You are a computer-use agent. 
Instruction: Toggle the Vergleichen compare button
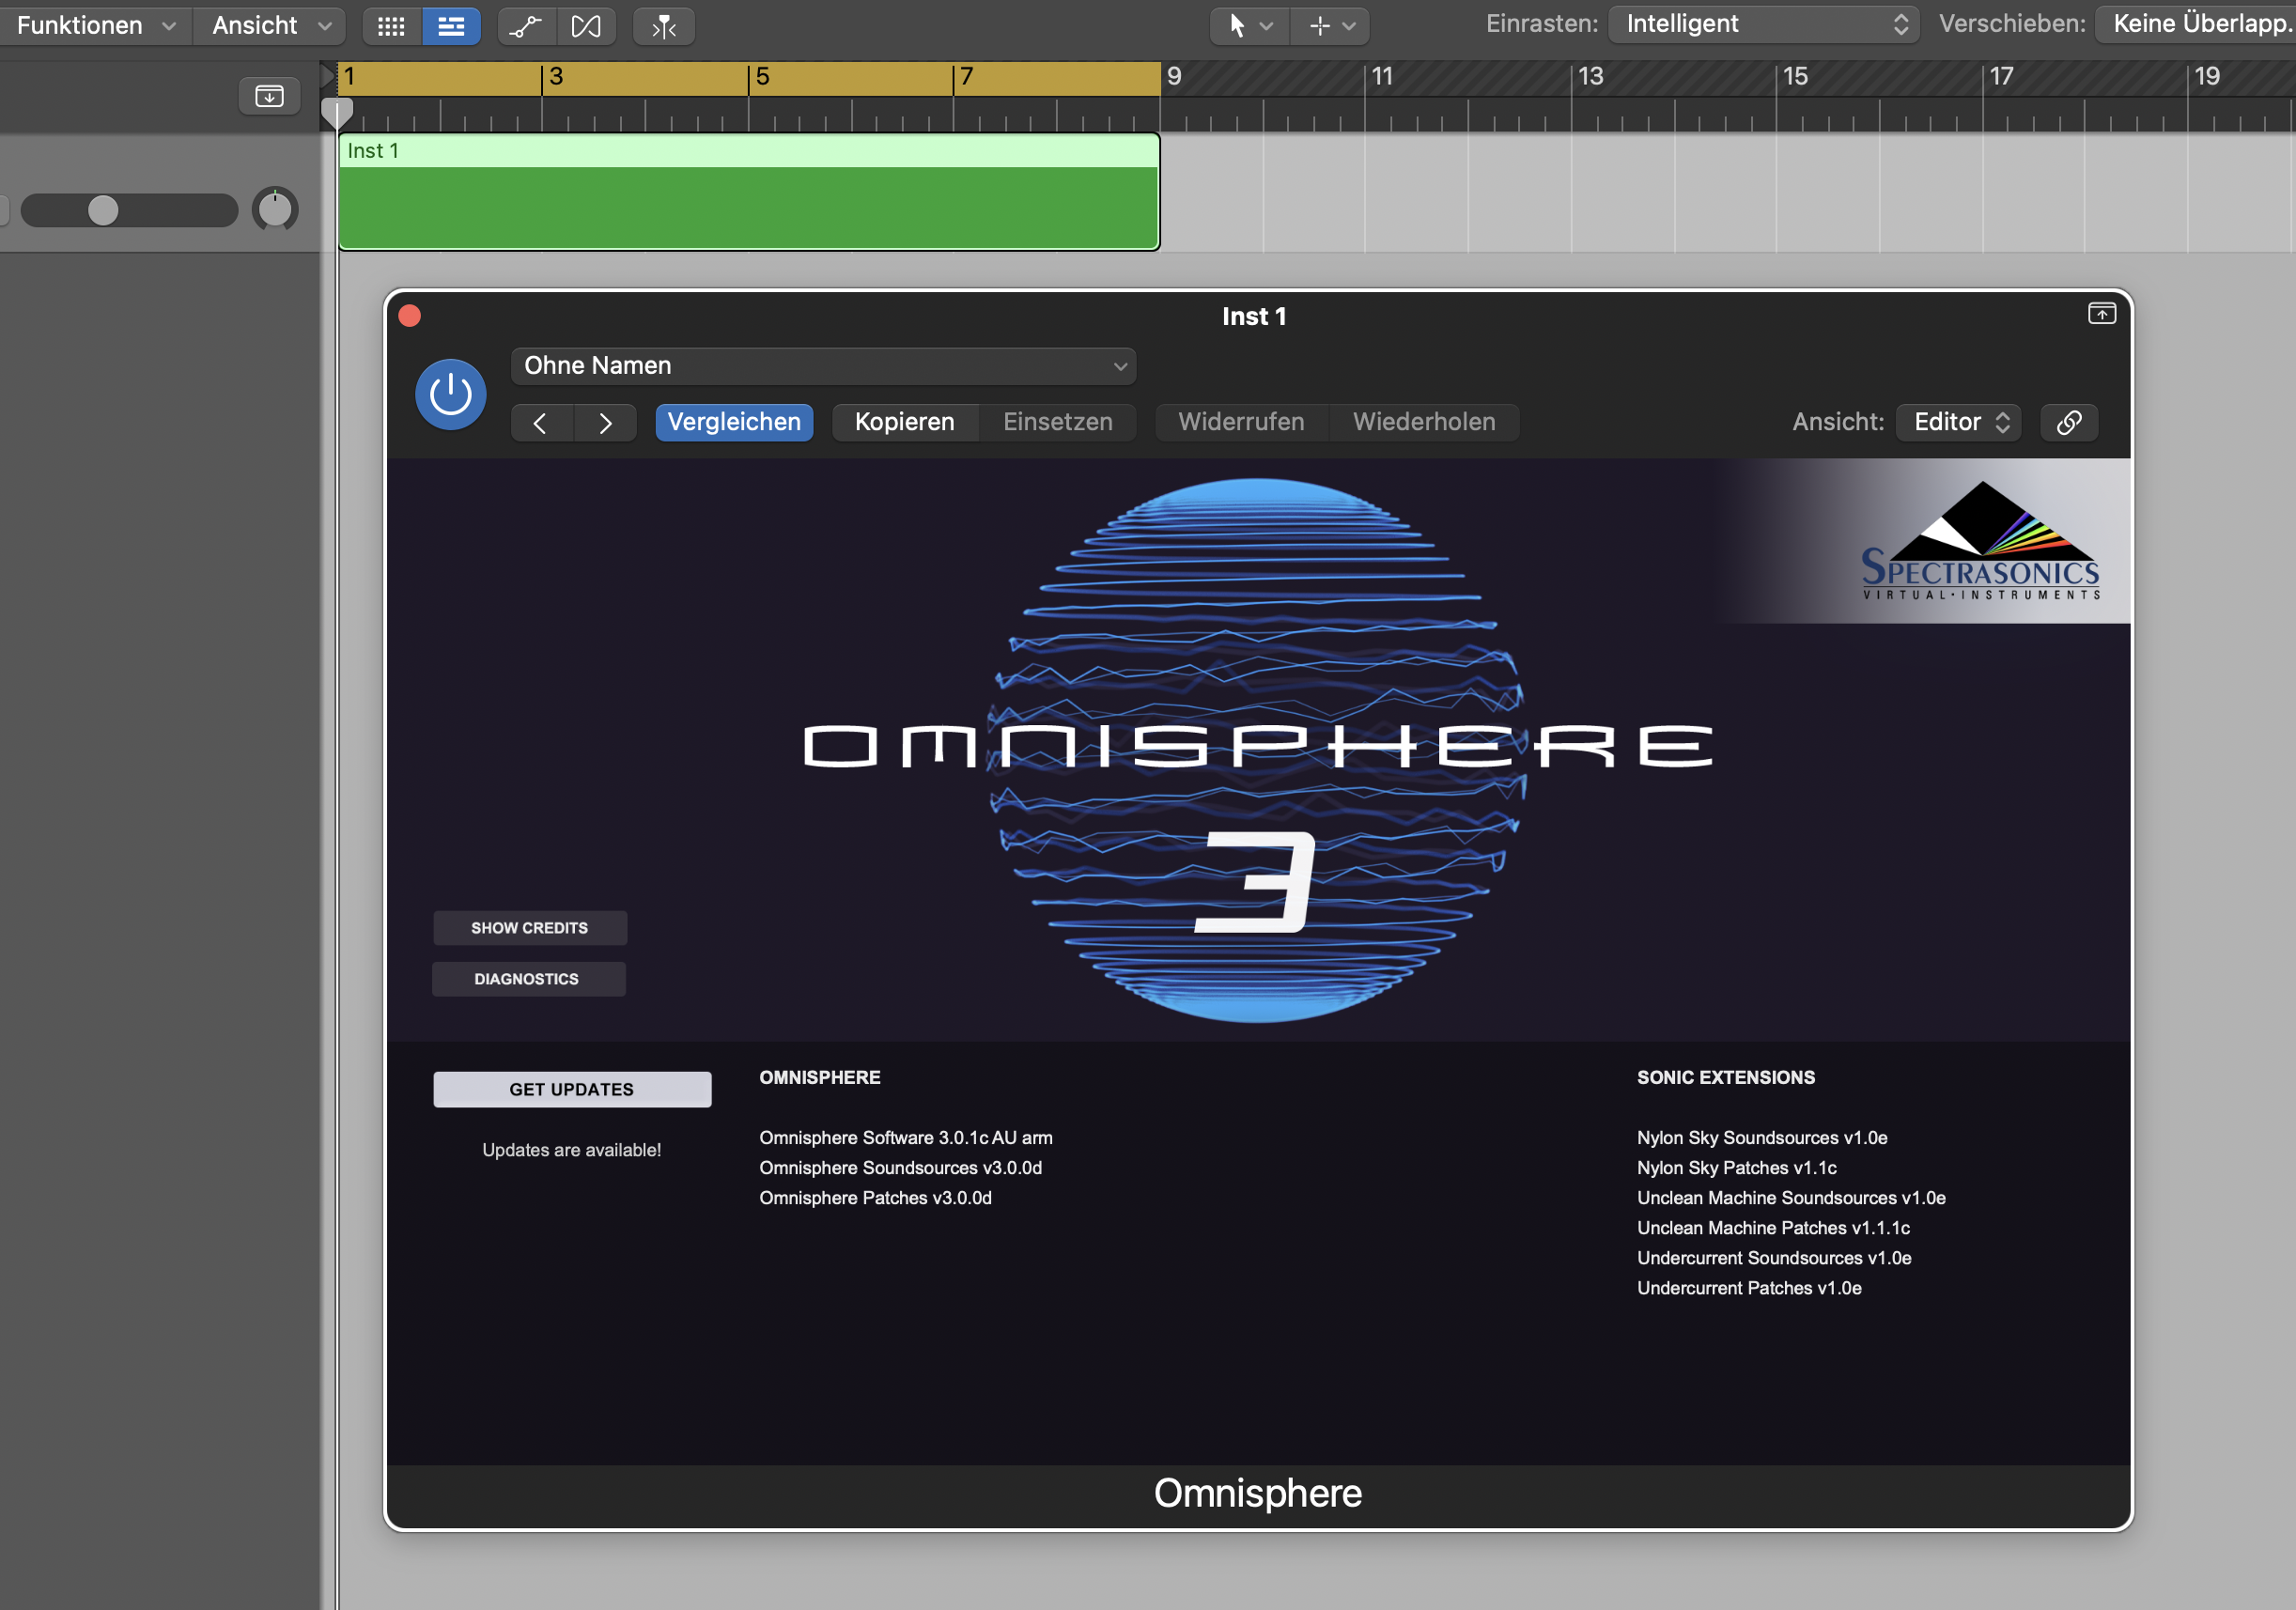pyautogui.click(x=734, y=422)
